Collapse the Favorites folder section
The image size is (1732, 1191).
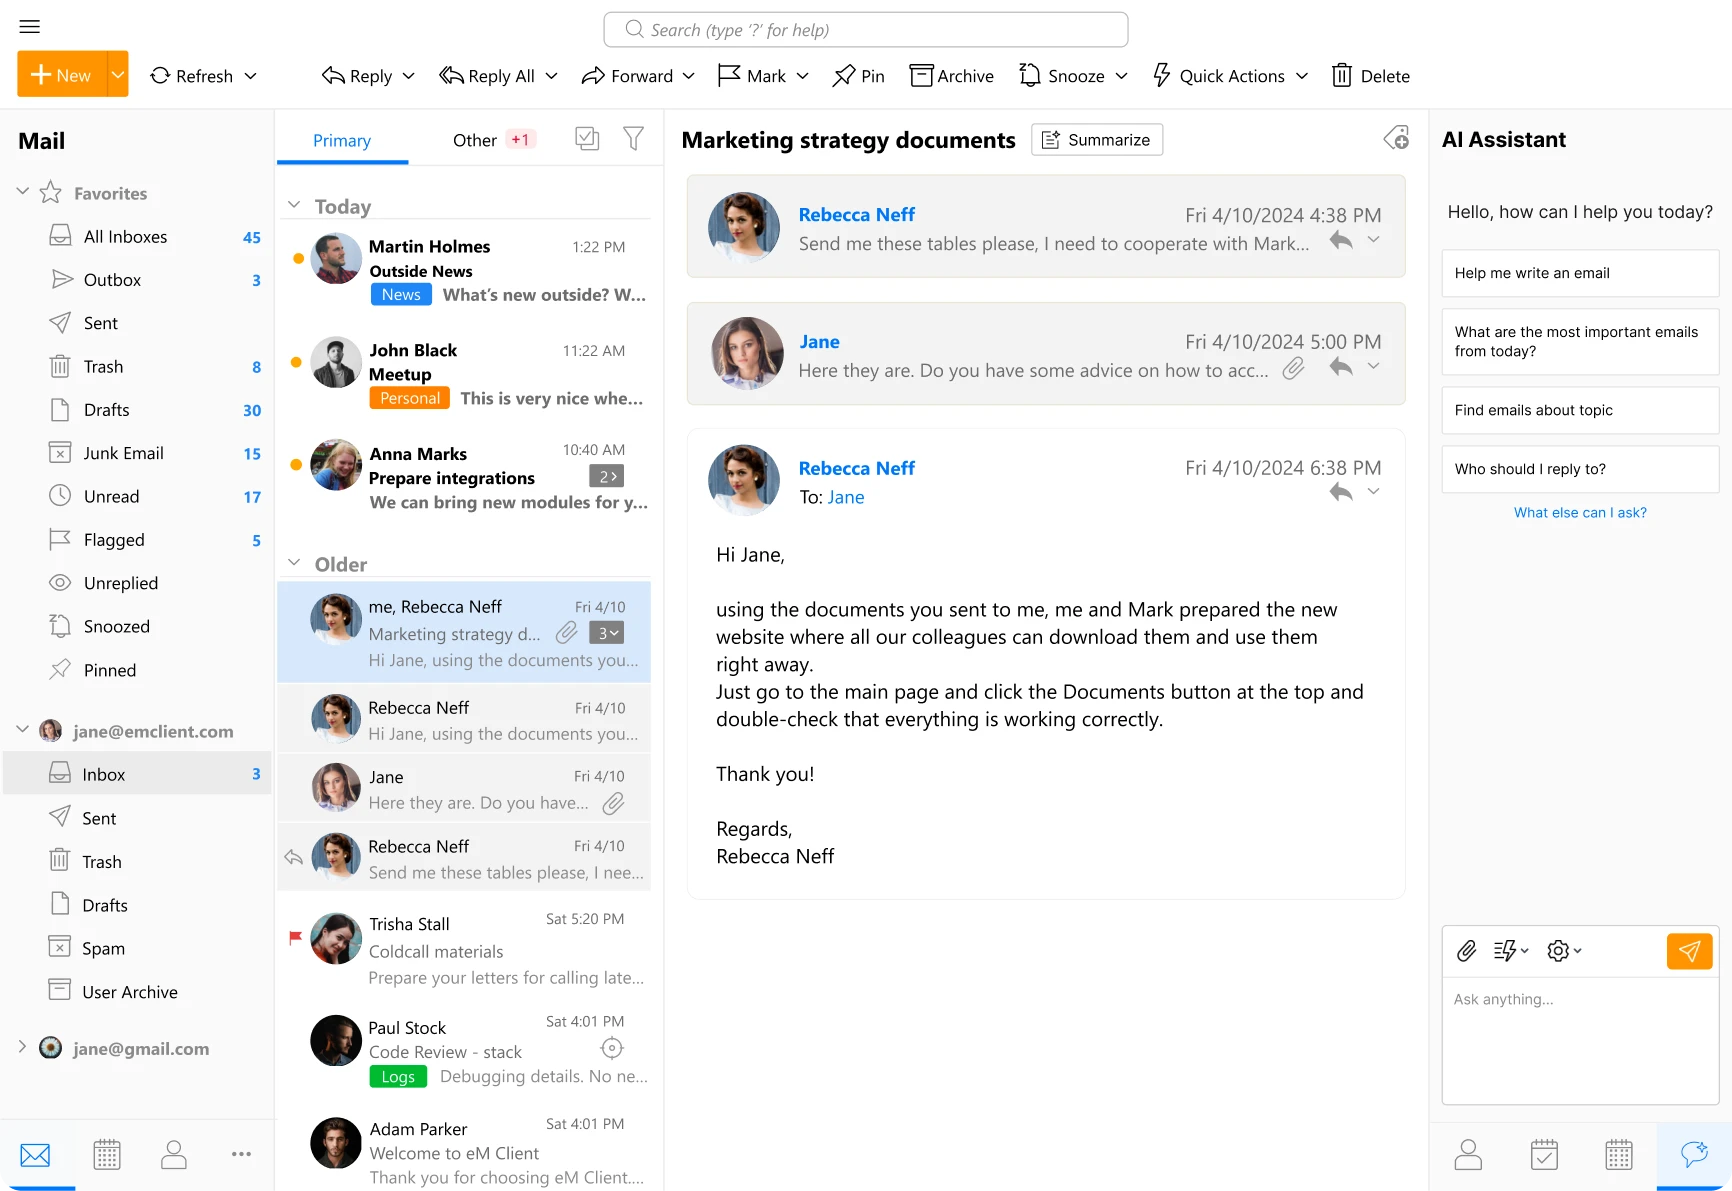22,191
